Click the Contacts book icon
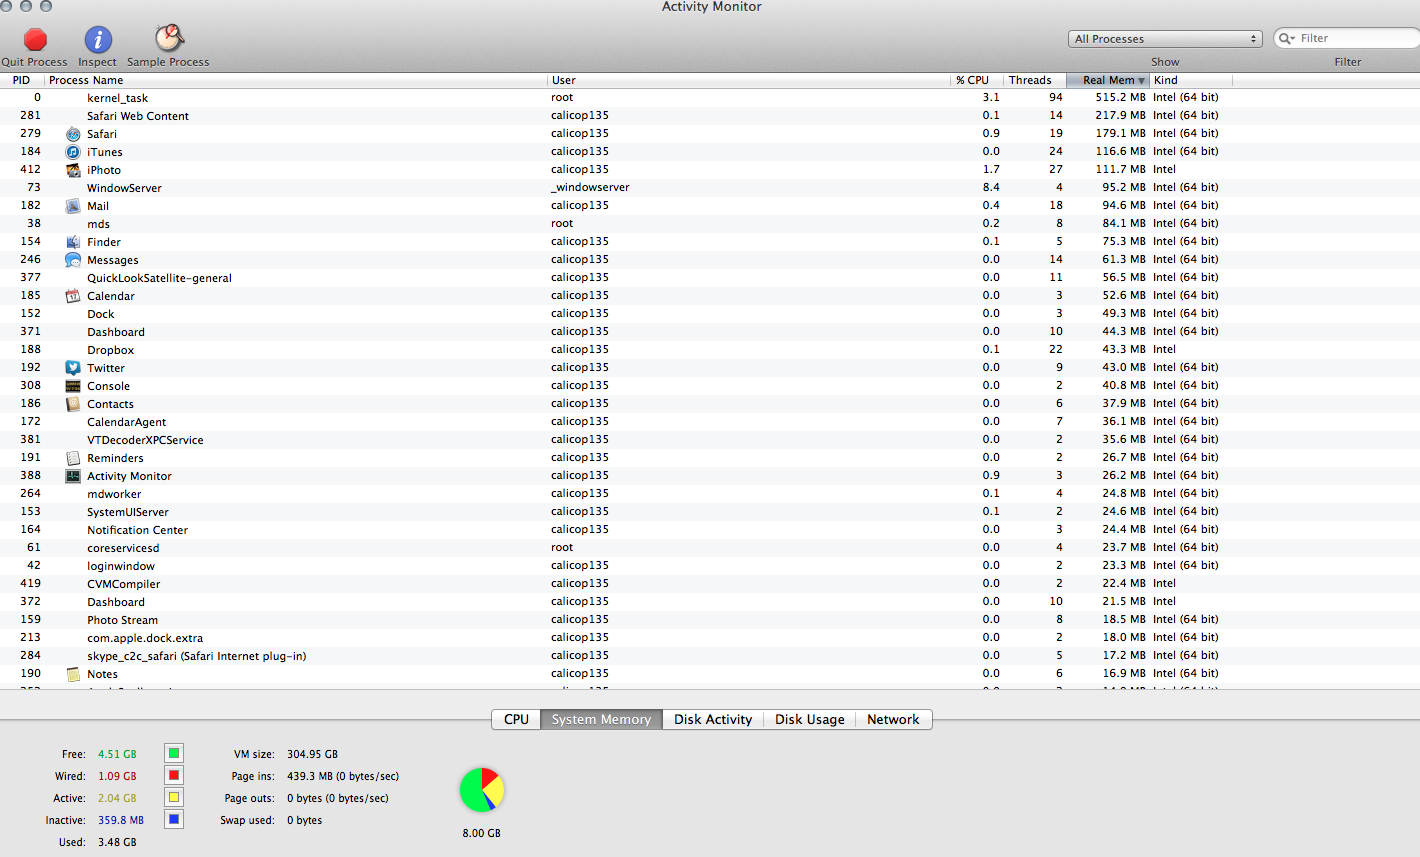The image size is (1420, 857). [73, 404]
